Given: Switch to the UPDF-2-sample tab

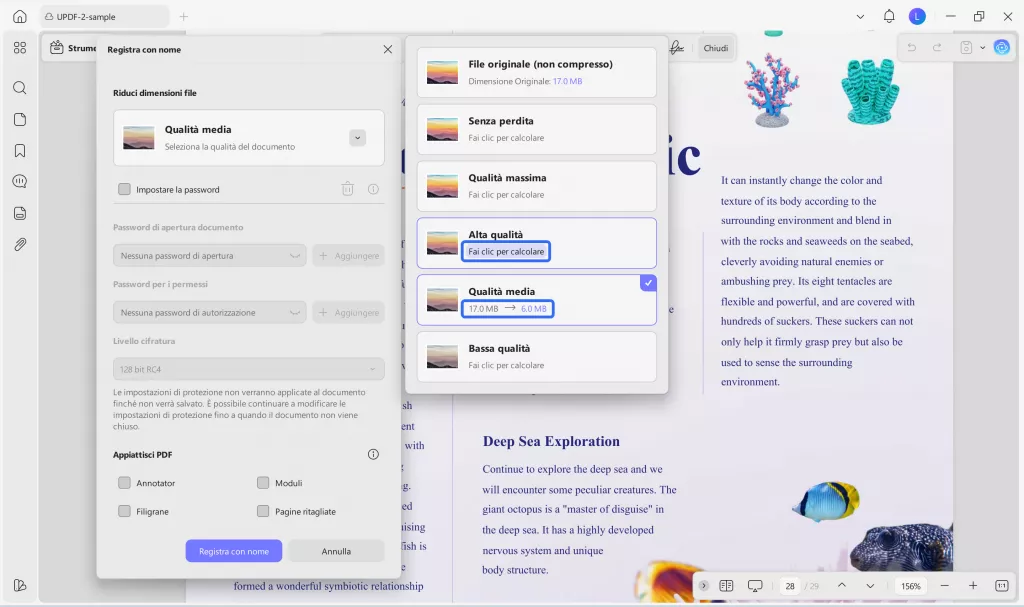Looking at the screenshot, I should point(104,16).
